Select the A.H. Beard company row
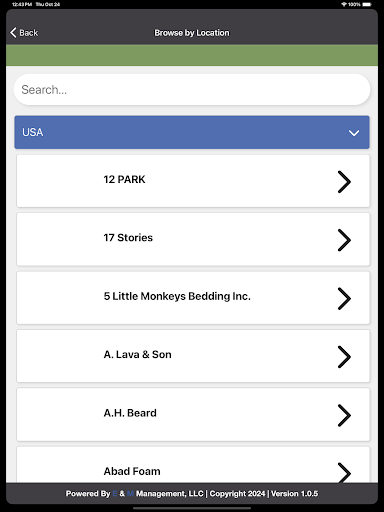This screenshot has height=512, width=384. tap(193, 415)
